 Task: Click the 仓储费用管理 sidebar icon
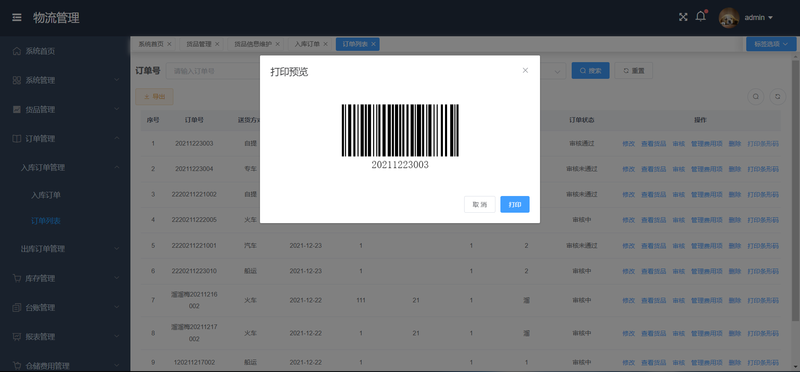coord(17,366)
